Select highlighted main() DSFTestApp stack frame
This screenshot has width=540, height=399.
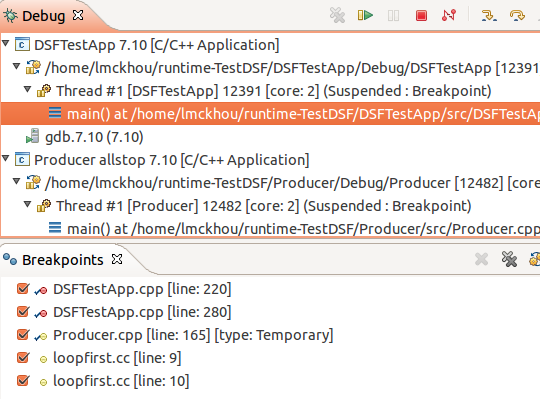pos(270,114)
